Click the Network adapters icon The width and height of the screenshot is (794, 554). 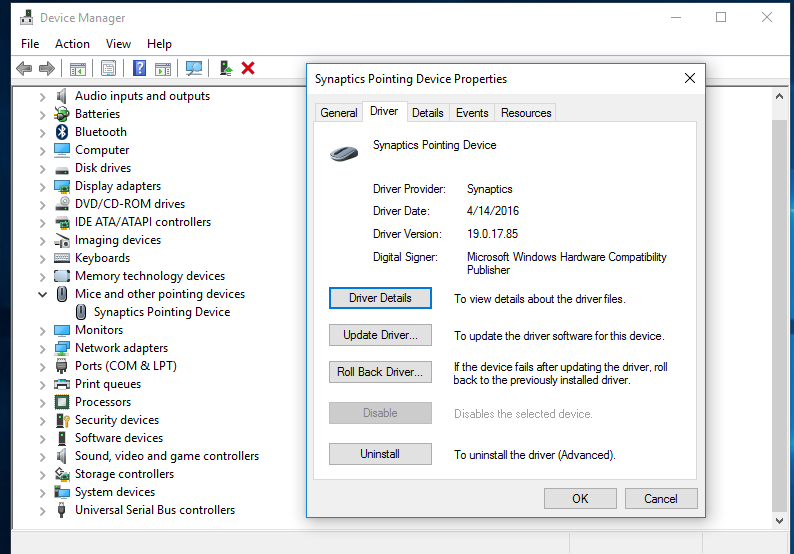pyautogui.click(x=62, y=348)
